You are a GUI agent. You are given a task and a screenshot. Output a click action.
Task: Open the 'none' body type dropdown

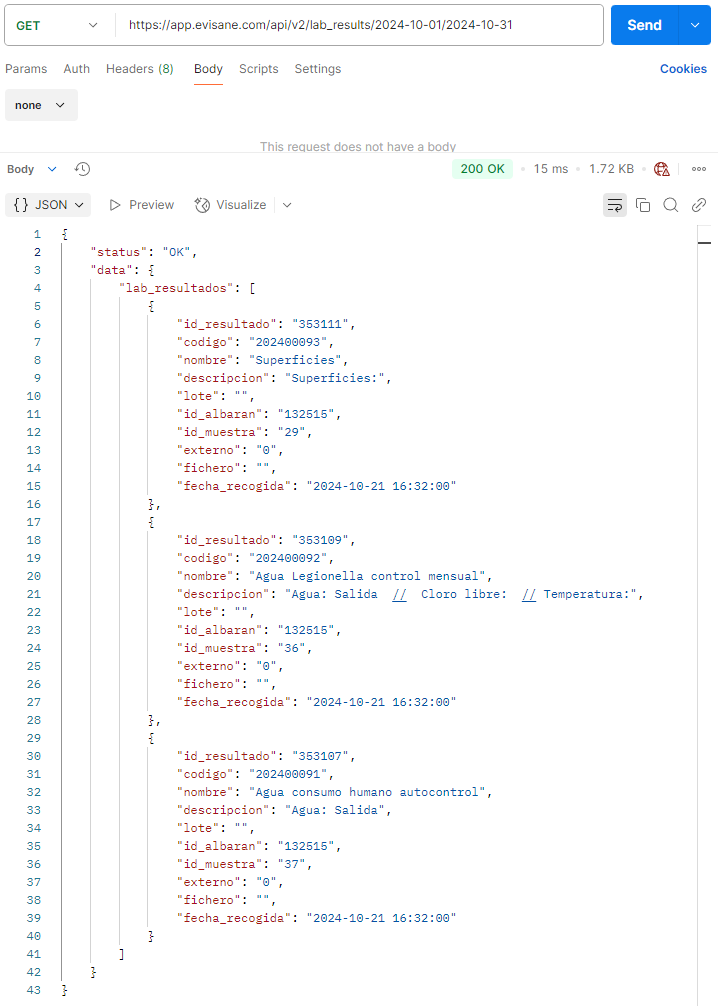tap(41, 105)
